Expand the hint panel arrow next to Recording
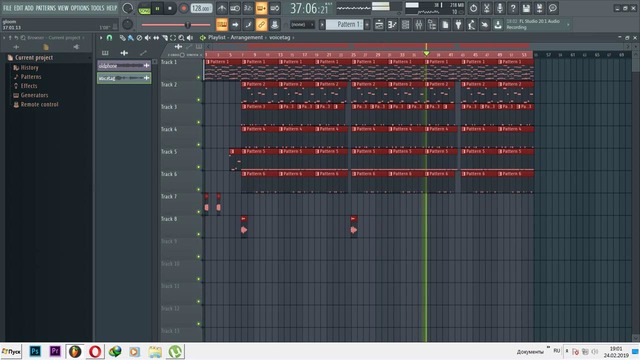 click(568, 24)
